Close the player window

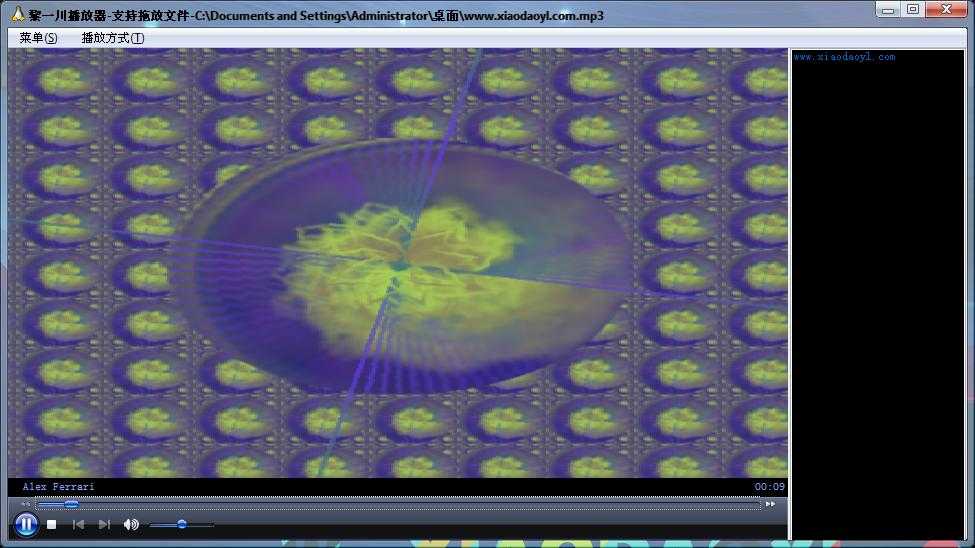[946, 9]
